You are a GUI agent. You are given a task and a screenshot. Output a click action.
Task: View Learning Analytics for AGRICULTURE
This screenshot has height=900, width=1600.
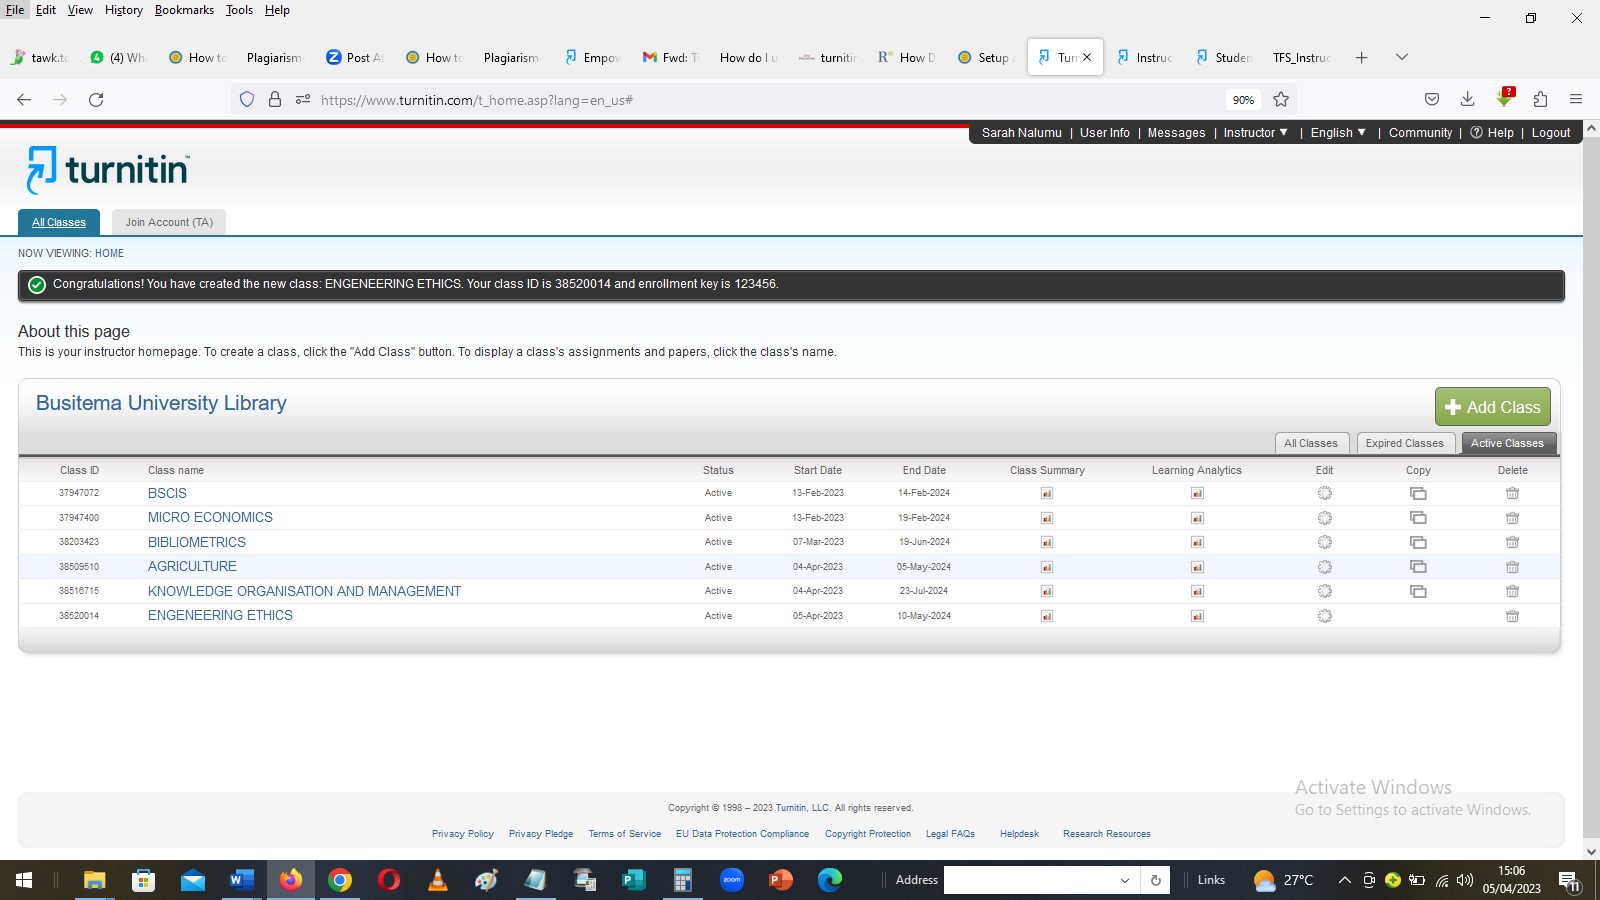pyautogui.click(x=1197, y=567)
